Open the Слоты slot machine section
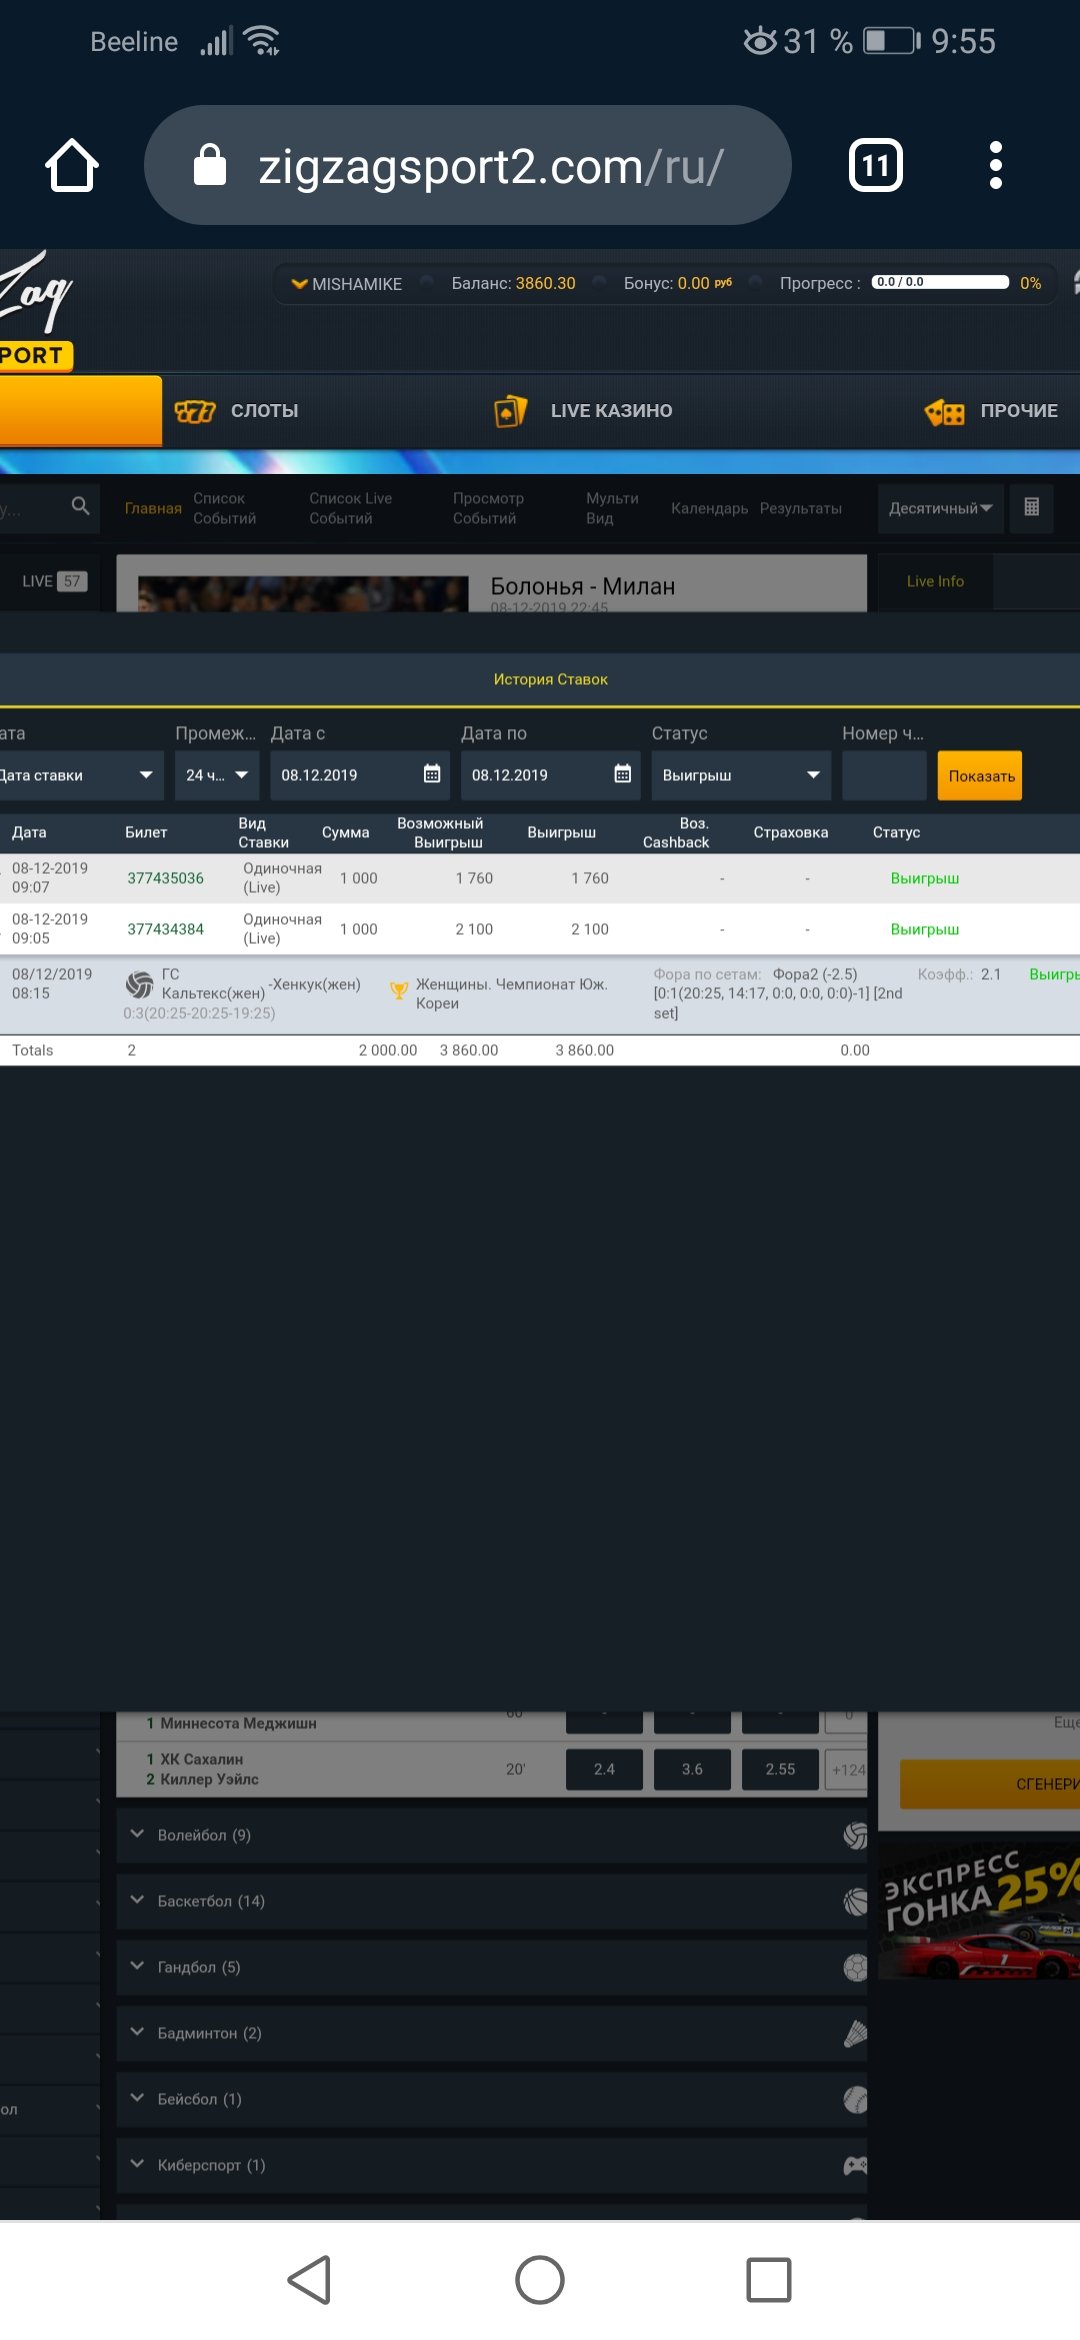This screenshot has height=2340, width=1080. [238, 411]
